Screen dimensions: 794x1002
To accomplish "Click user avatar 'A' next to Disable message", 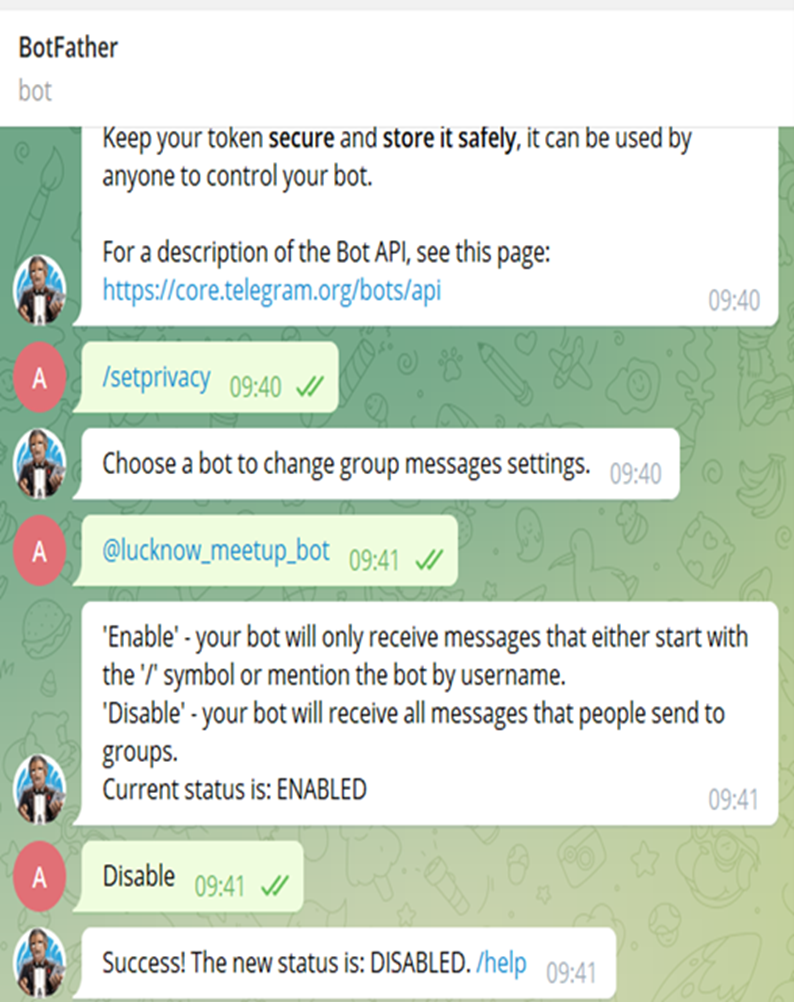I will click(40, 876).
